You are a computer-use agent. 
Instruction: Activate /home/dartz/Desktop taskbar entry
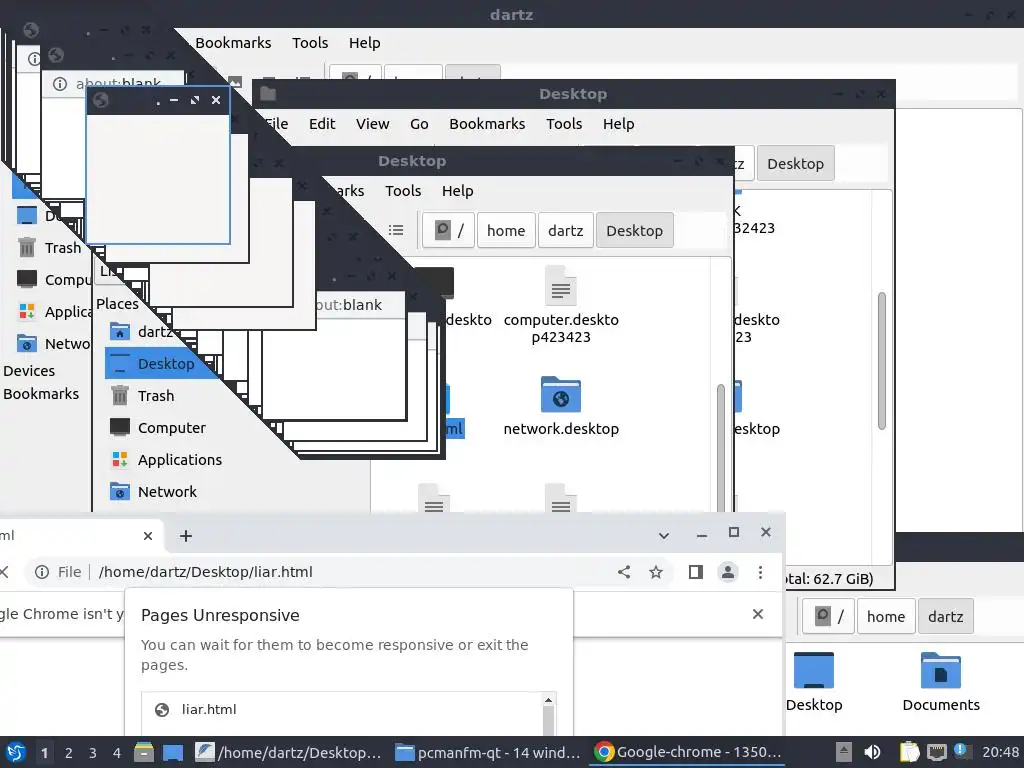[289, 752]
